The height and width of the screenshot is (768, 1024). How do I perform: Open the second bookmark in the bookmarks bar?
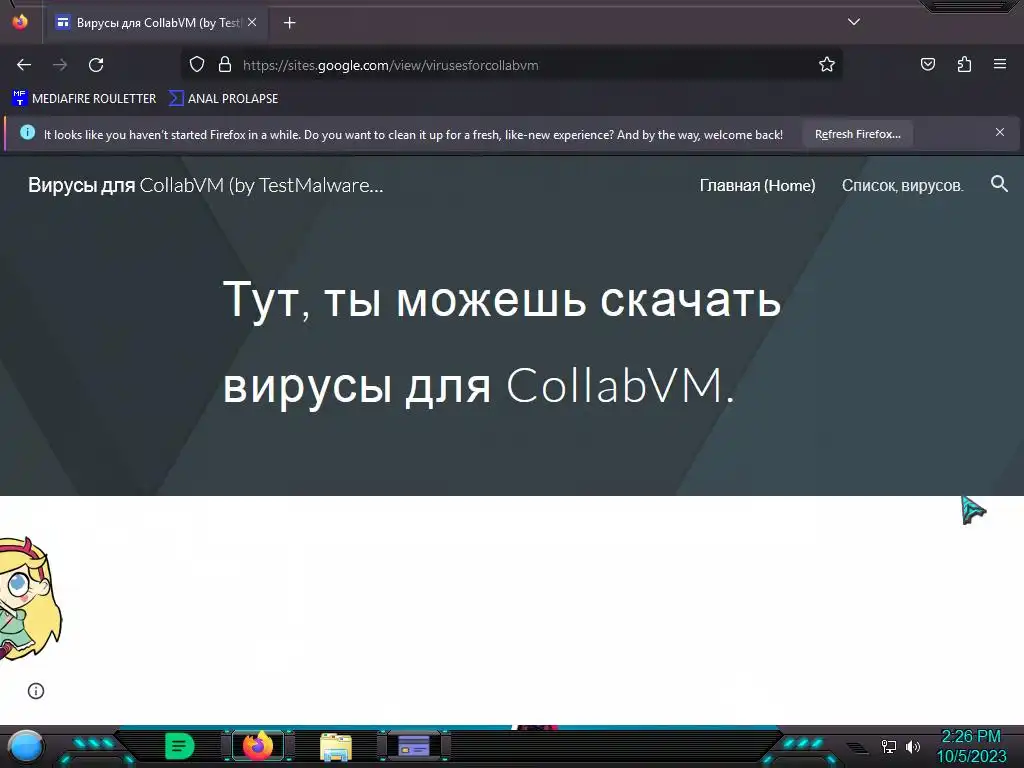(x=223, y=99)
